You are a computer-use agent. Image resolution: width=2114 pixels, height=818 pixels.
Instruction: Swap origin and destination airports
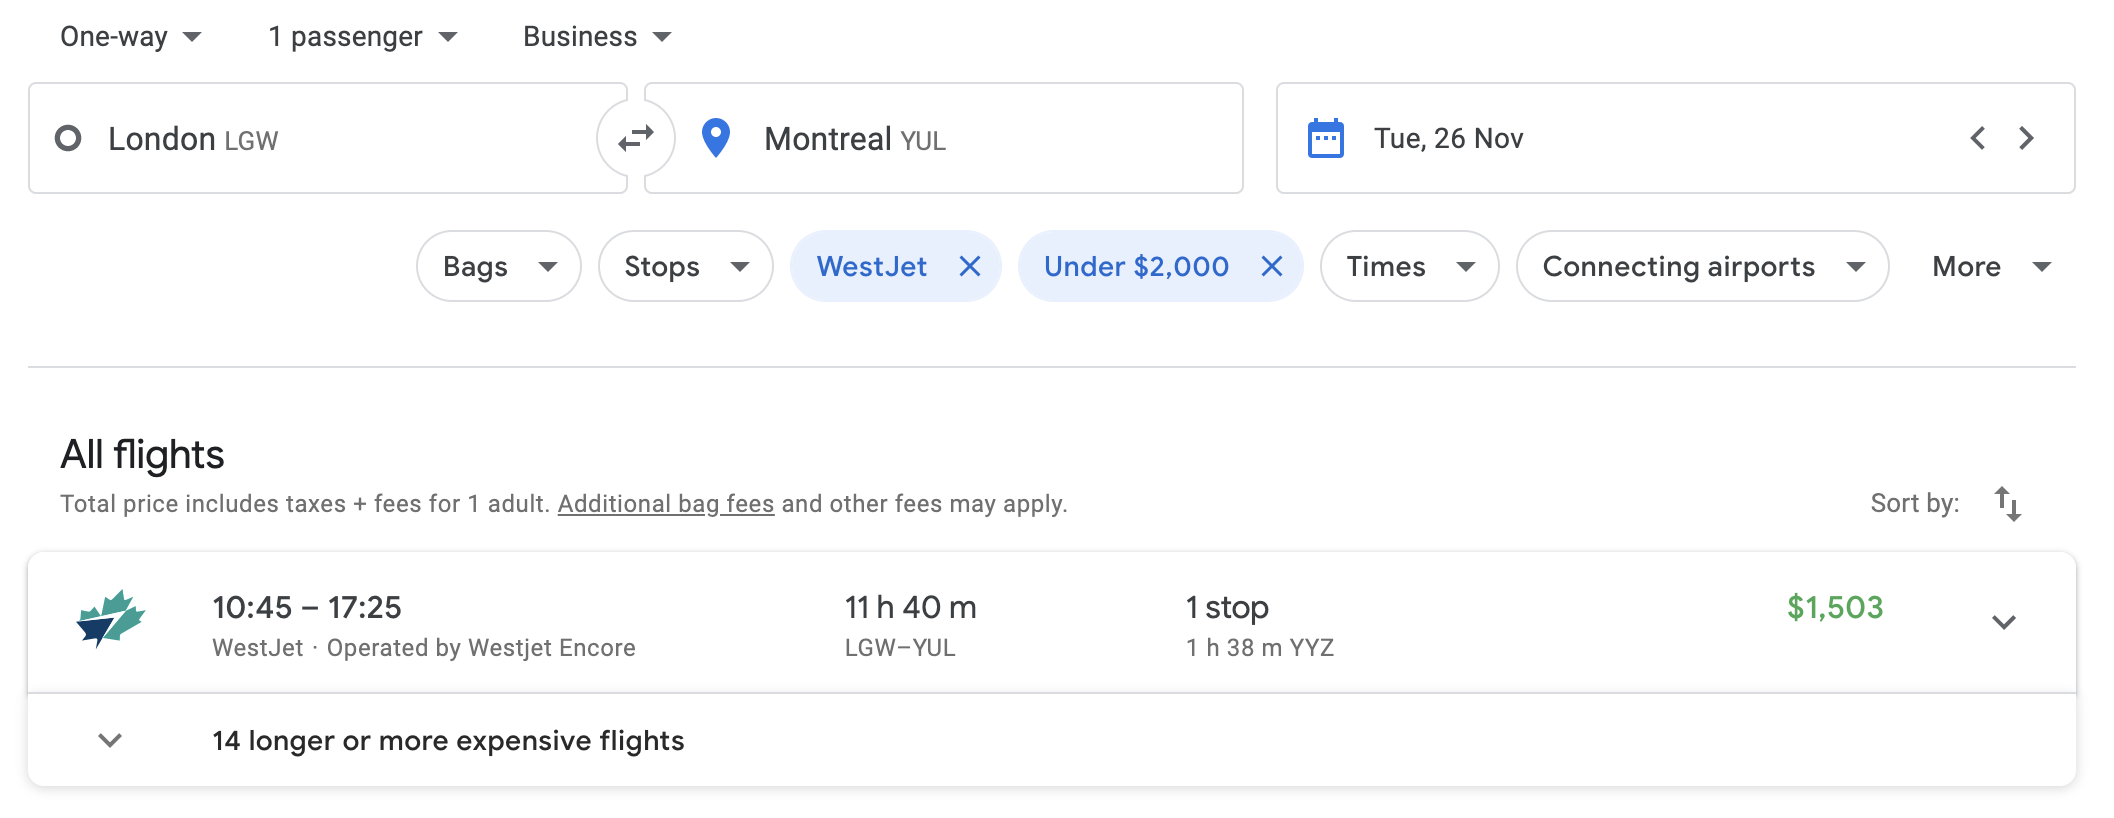(x=636, y=138)
